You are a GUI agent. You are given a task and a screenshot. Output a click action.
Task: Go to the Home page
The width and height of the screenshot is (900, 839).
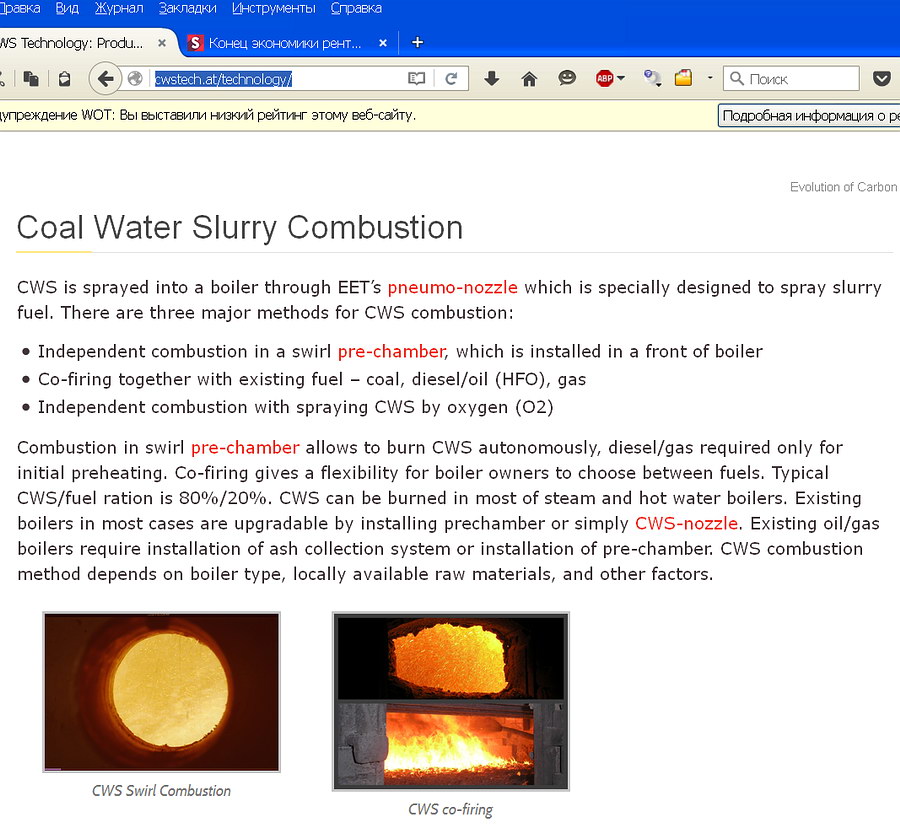529,79
